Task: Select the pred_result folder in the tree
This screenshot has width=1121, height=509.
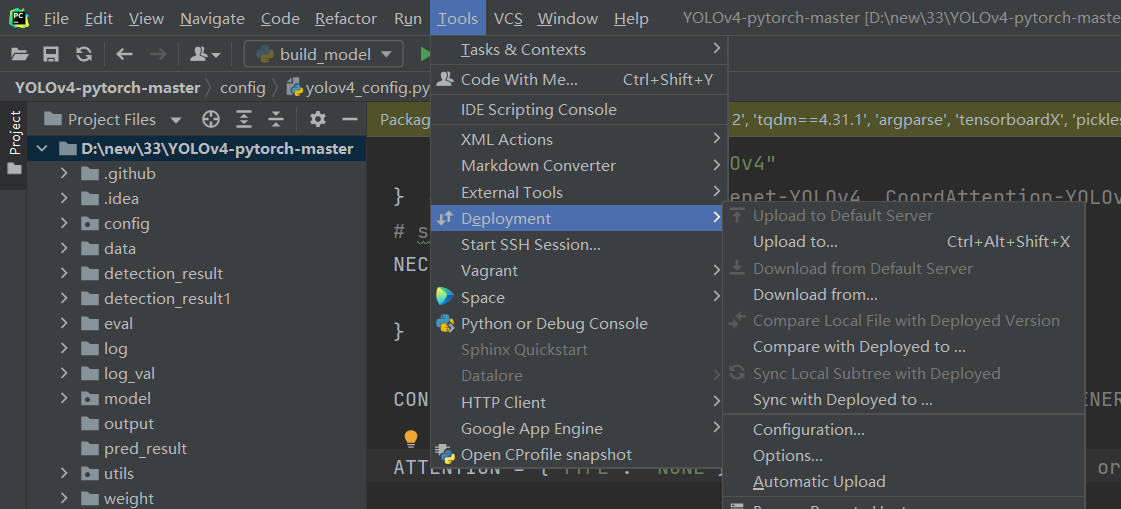Action: click(x=145, y=448)
